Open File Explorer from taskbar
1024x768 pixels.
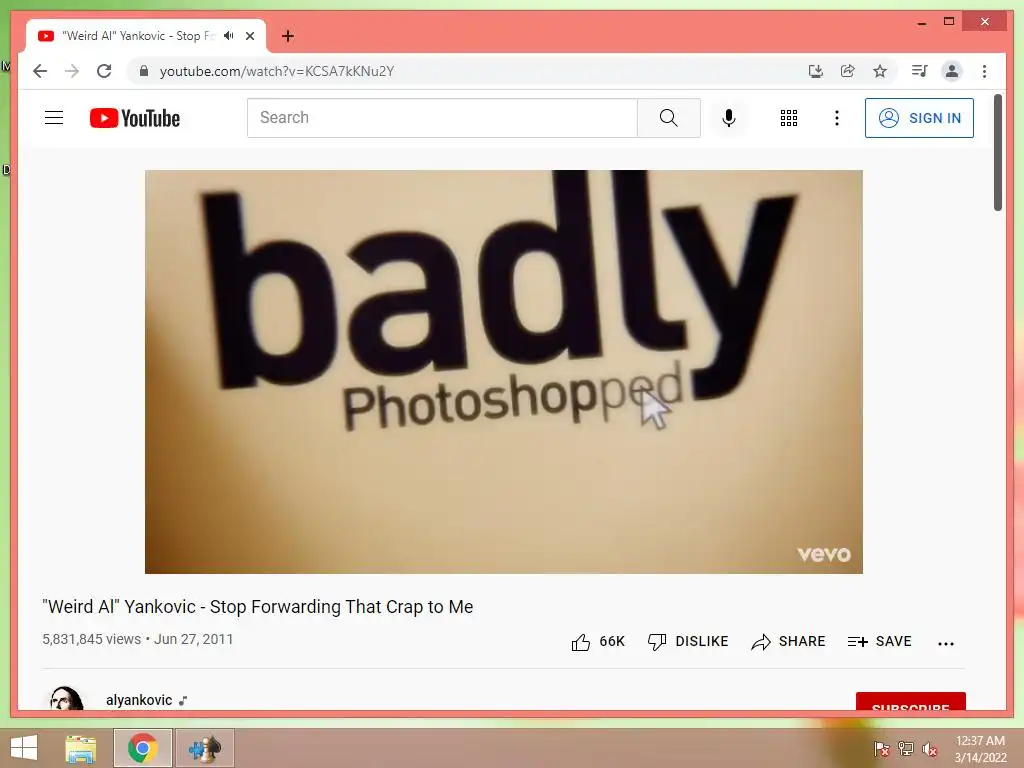coord(81,748)
